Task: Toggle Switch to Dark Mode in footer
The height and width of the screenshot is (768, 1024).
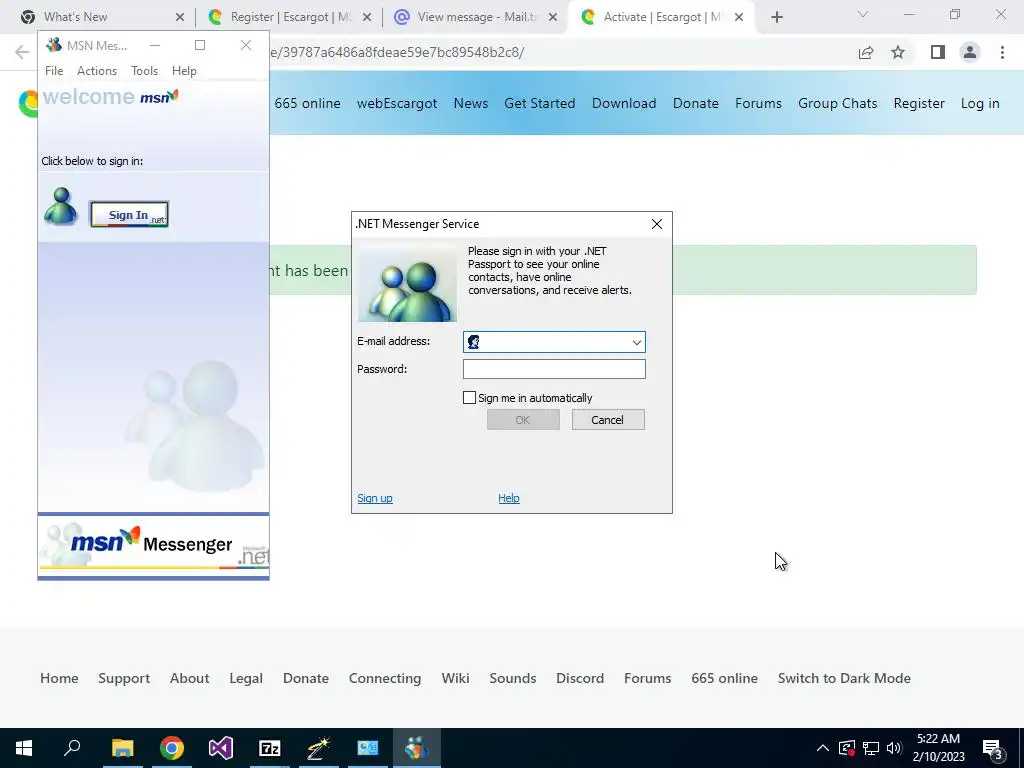Action: pos(844,678)
